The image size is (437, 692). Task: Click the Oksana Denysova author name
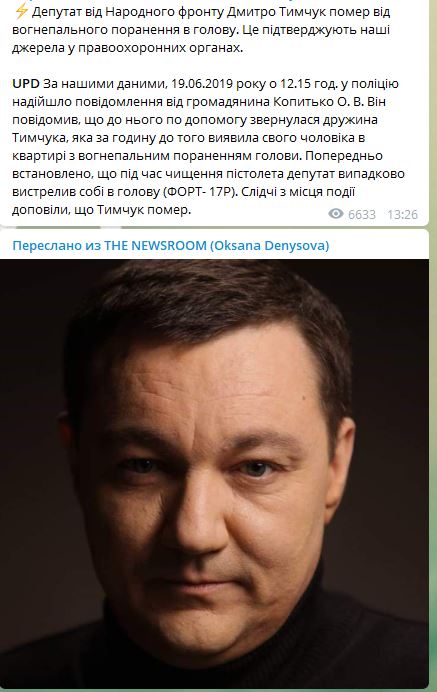pos(269,245)
